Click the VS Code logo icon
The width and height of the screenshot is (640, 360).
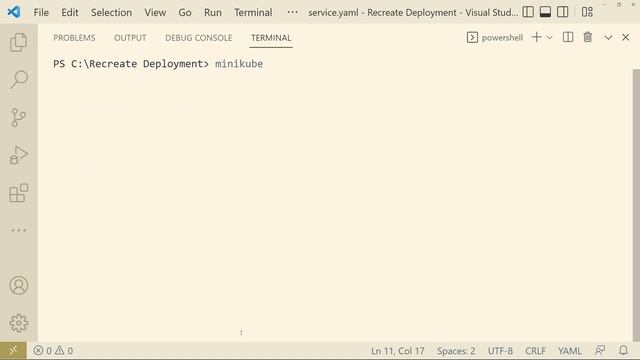pyautogui.click(x=14, y=12)
